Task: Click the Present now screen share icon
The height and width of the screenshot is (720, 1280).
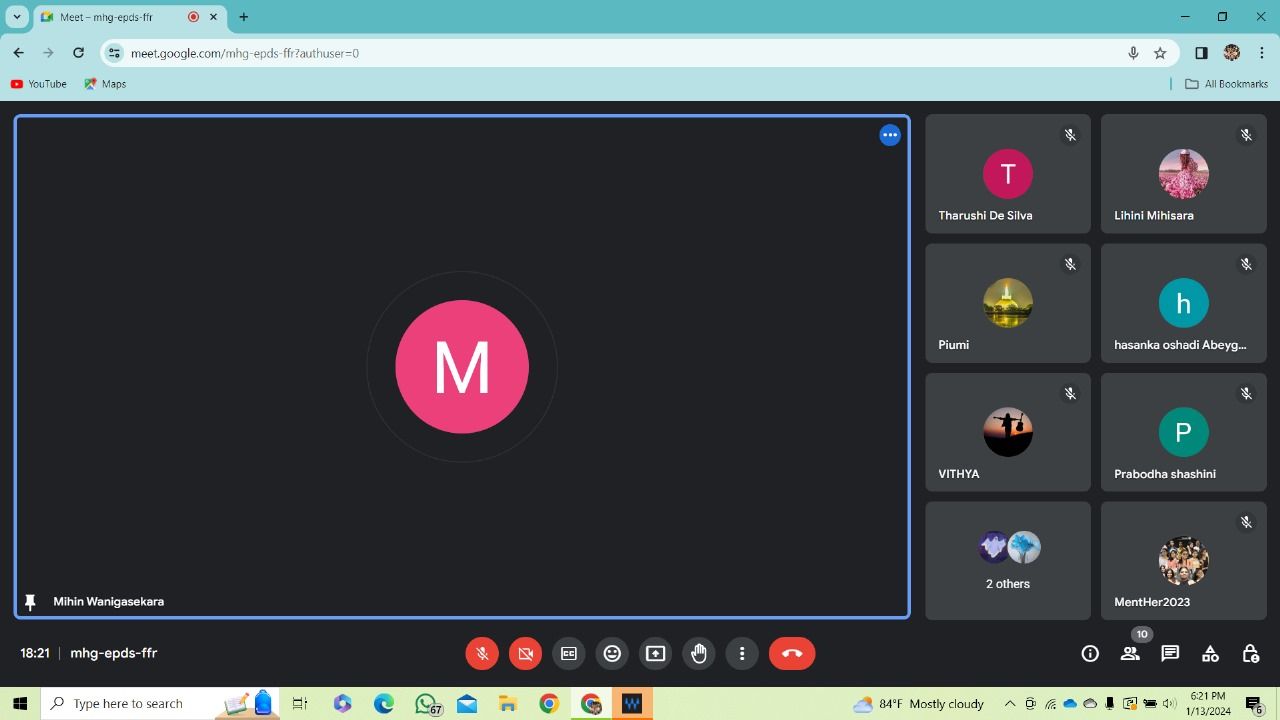Action: [655, 653]
